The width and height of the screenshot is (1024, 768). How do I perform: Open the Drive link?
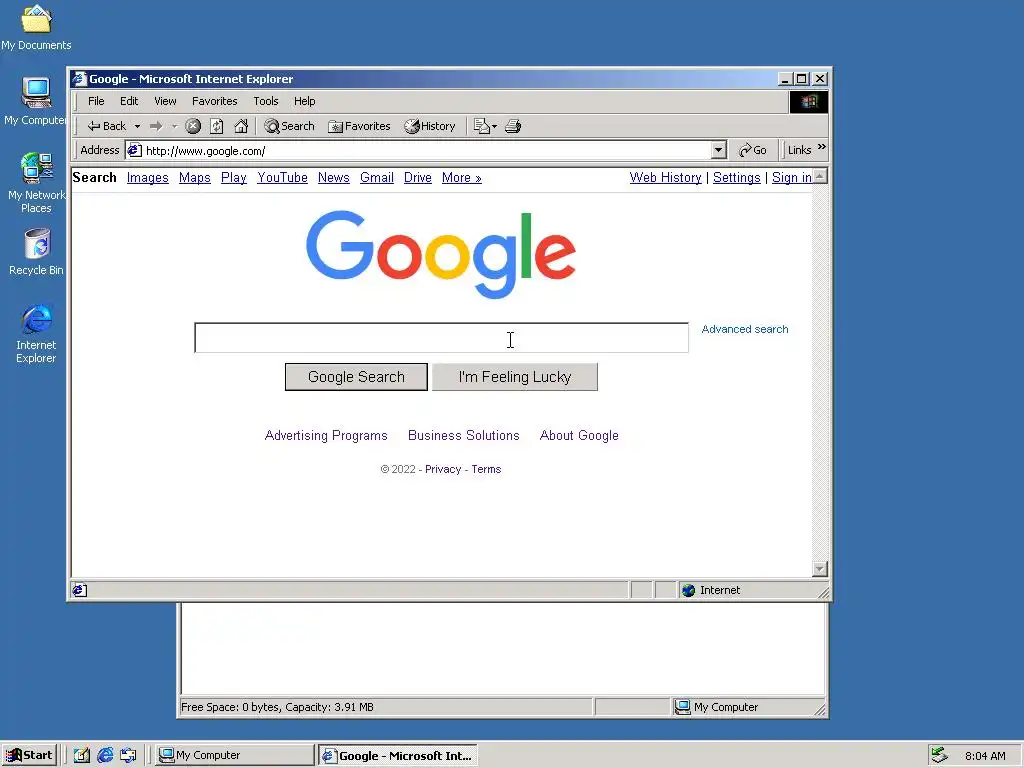coord(418,178)
